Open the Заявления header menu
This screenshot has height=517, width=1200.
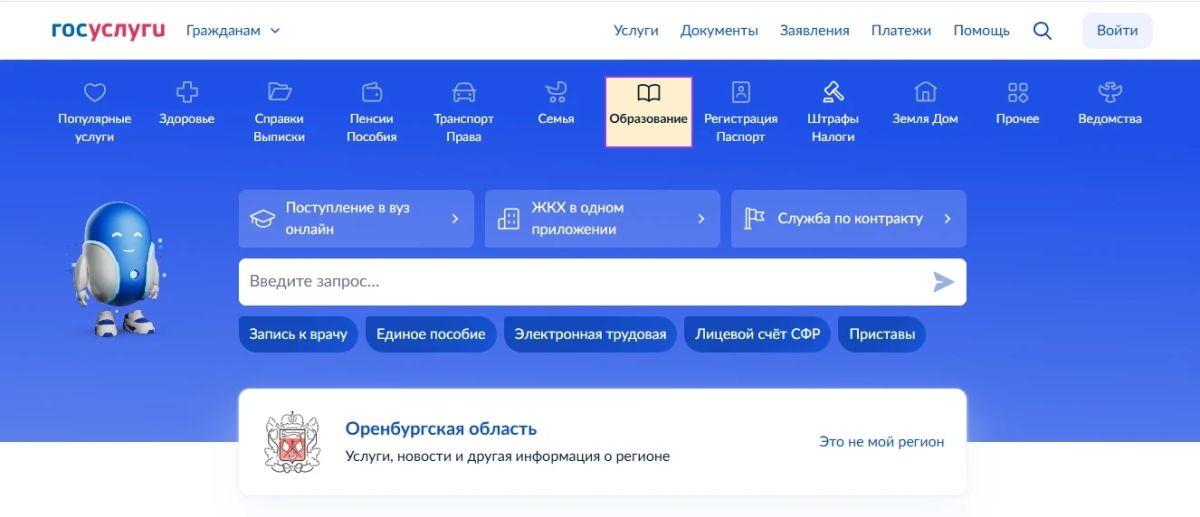tap(815, 30)
